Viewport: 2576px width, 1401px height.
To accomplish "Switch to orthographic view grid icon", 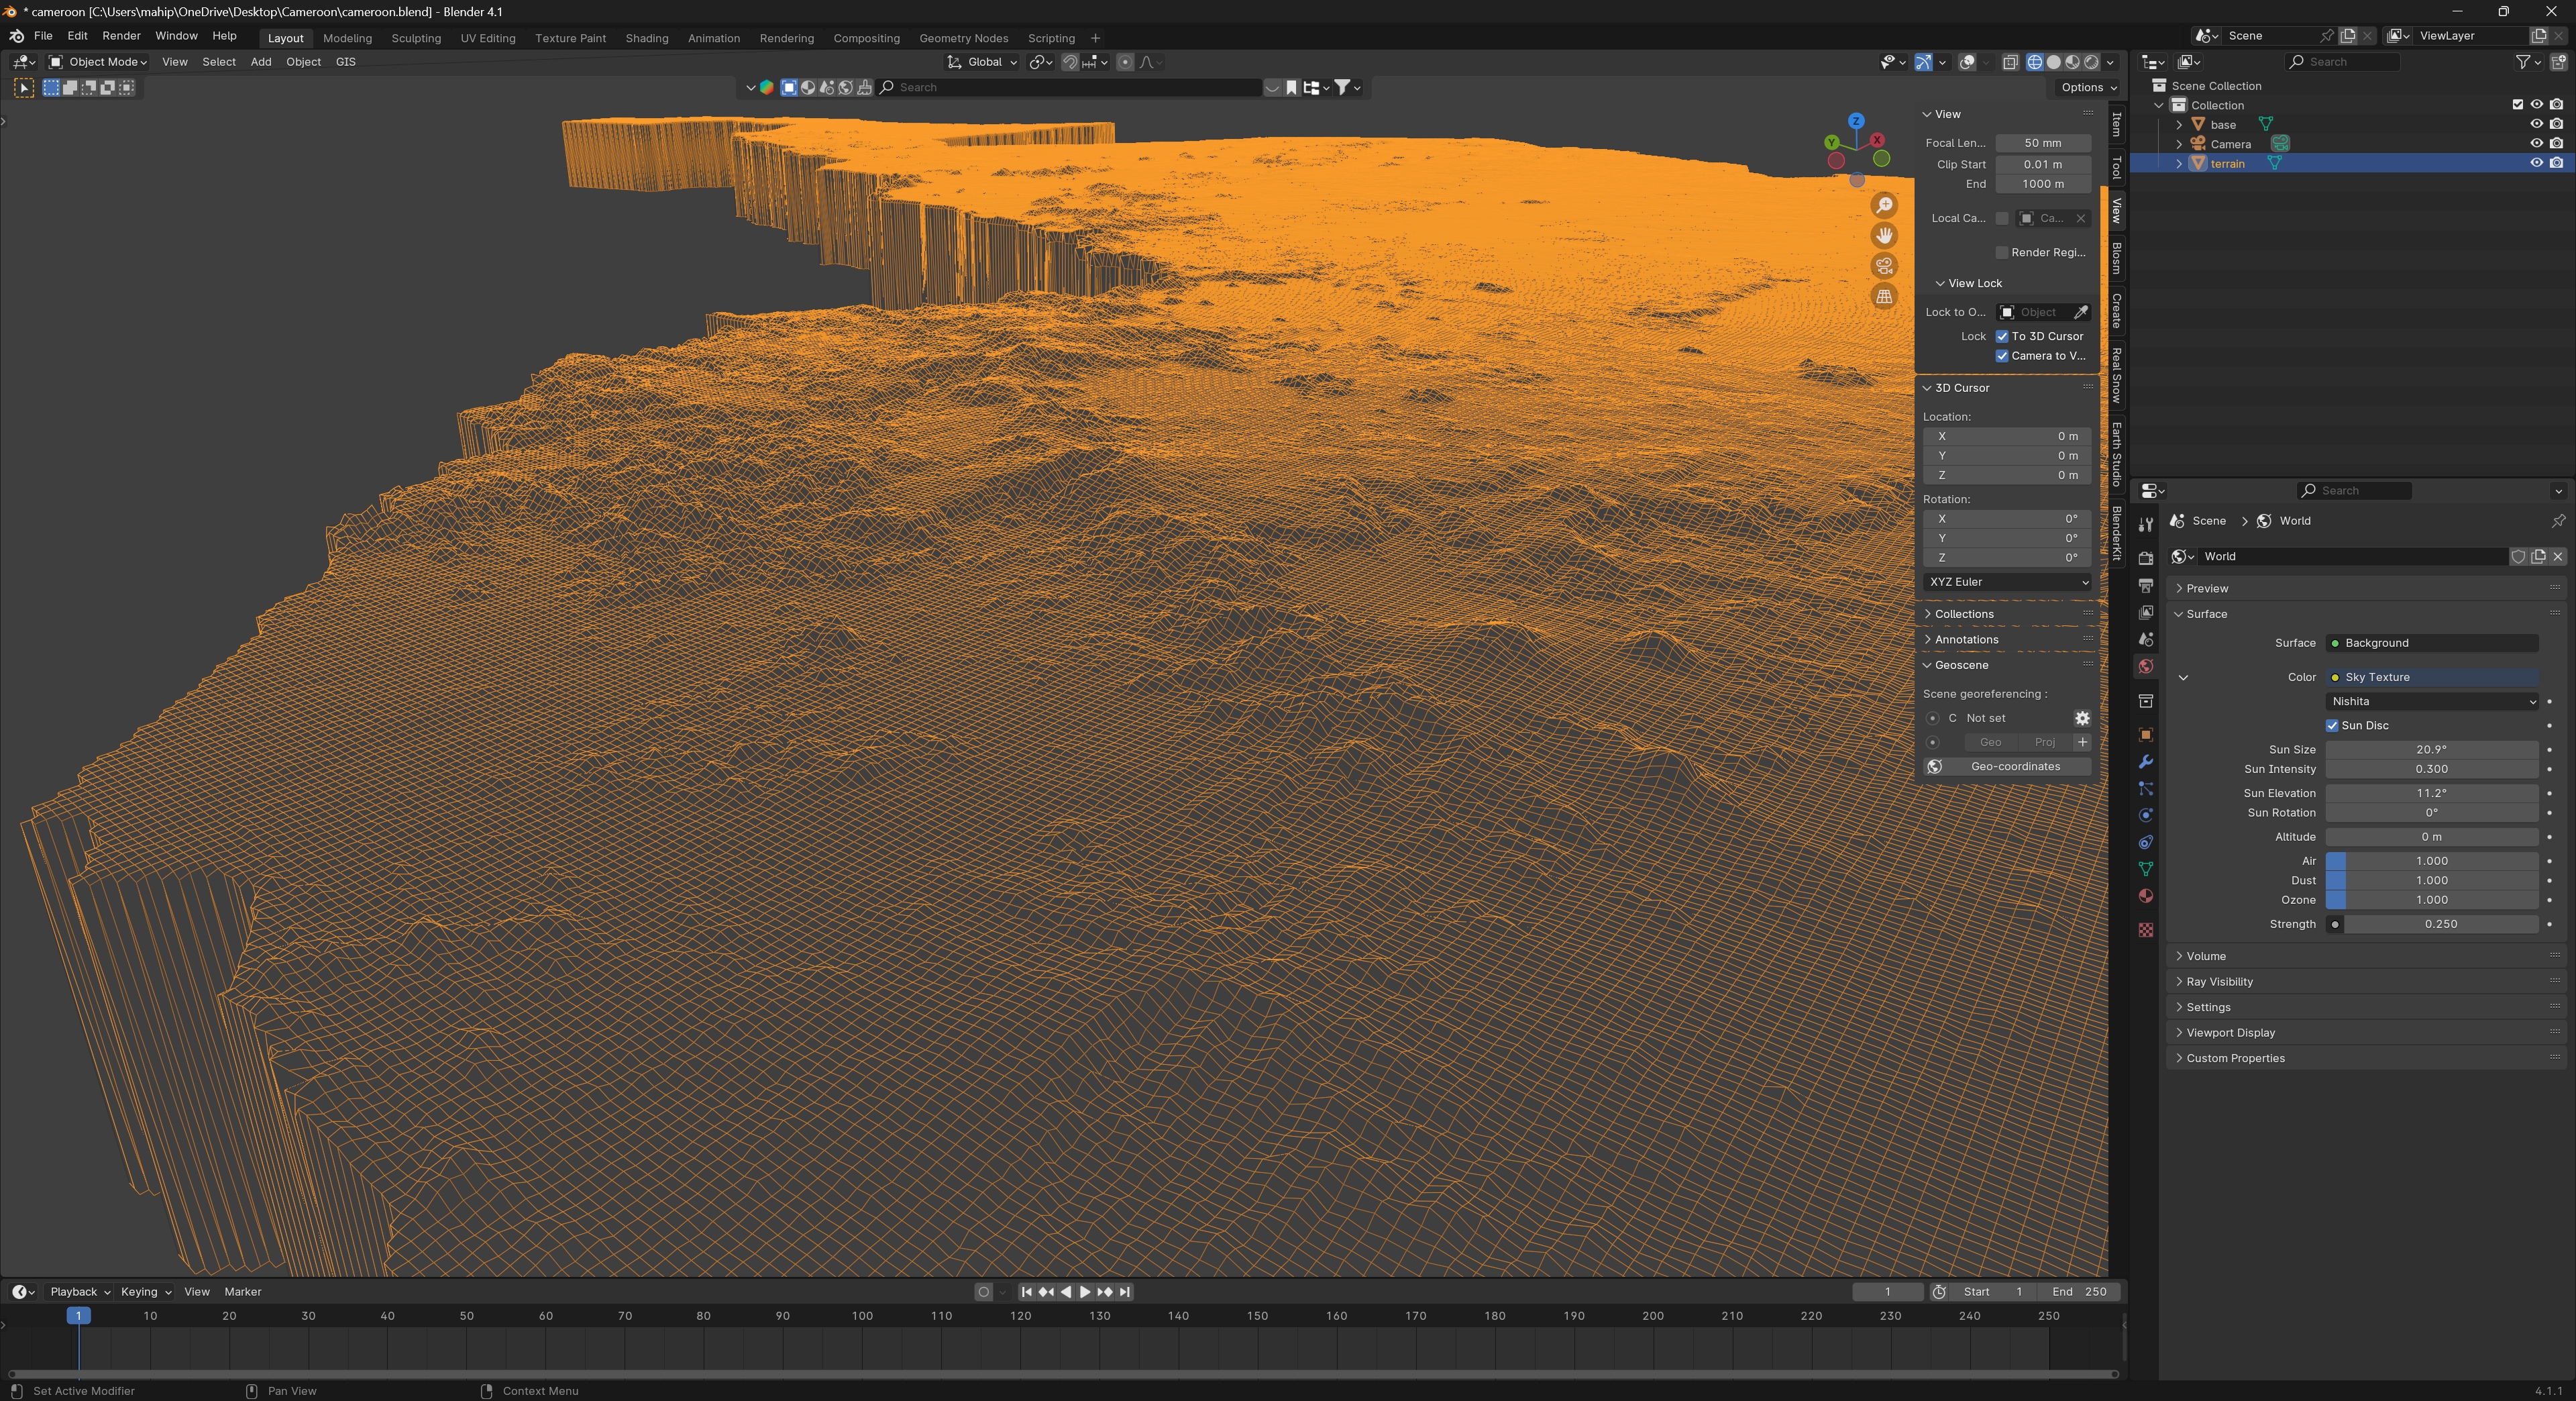I will pyautogui.click(x=1884, y=297).
